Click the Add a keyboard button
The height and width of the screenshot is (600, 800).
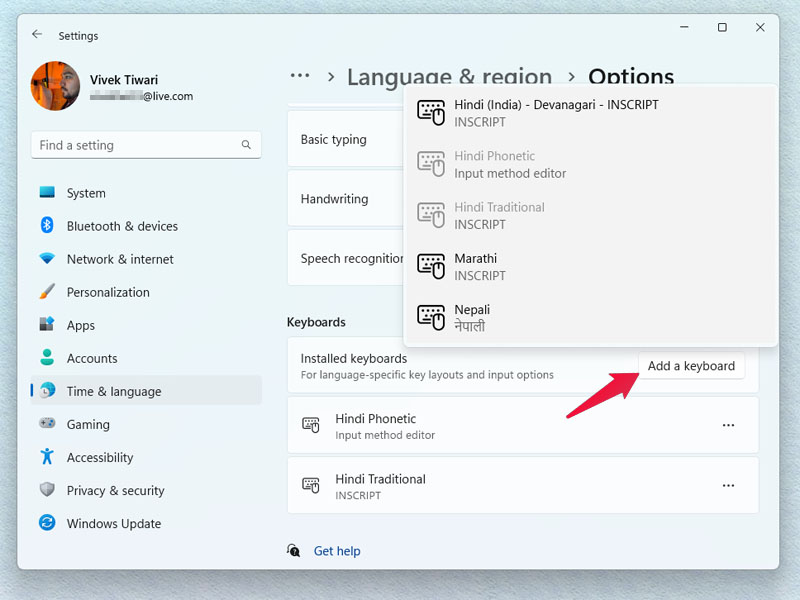coord(691,366)
